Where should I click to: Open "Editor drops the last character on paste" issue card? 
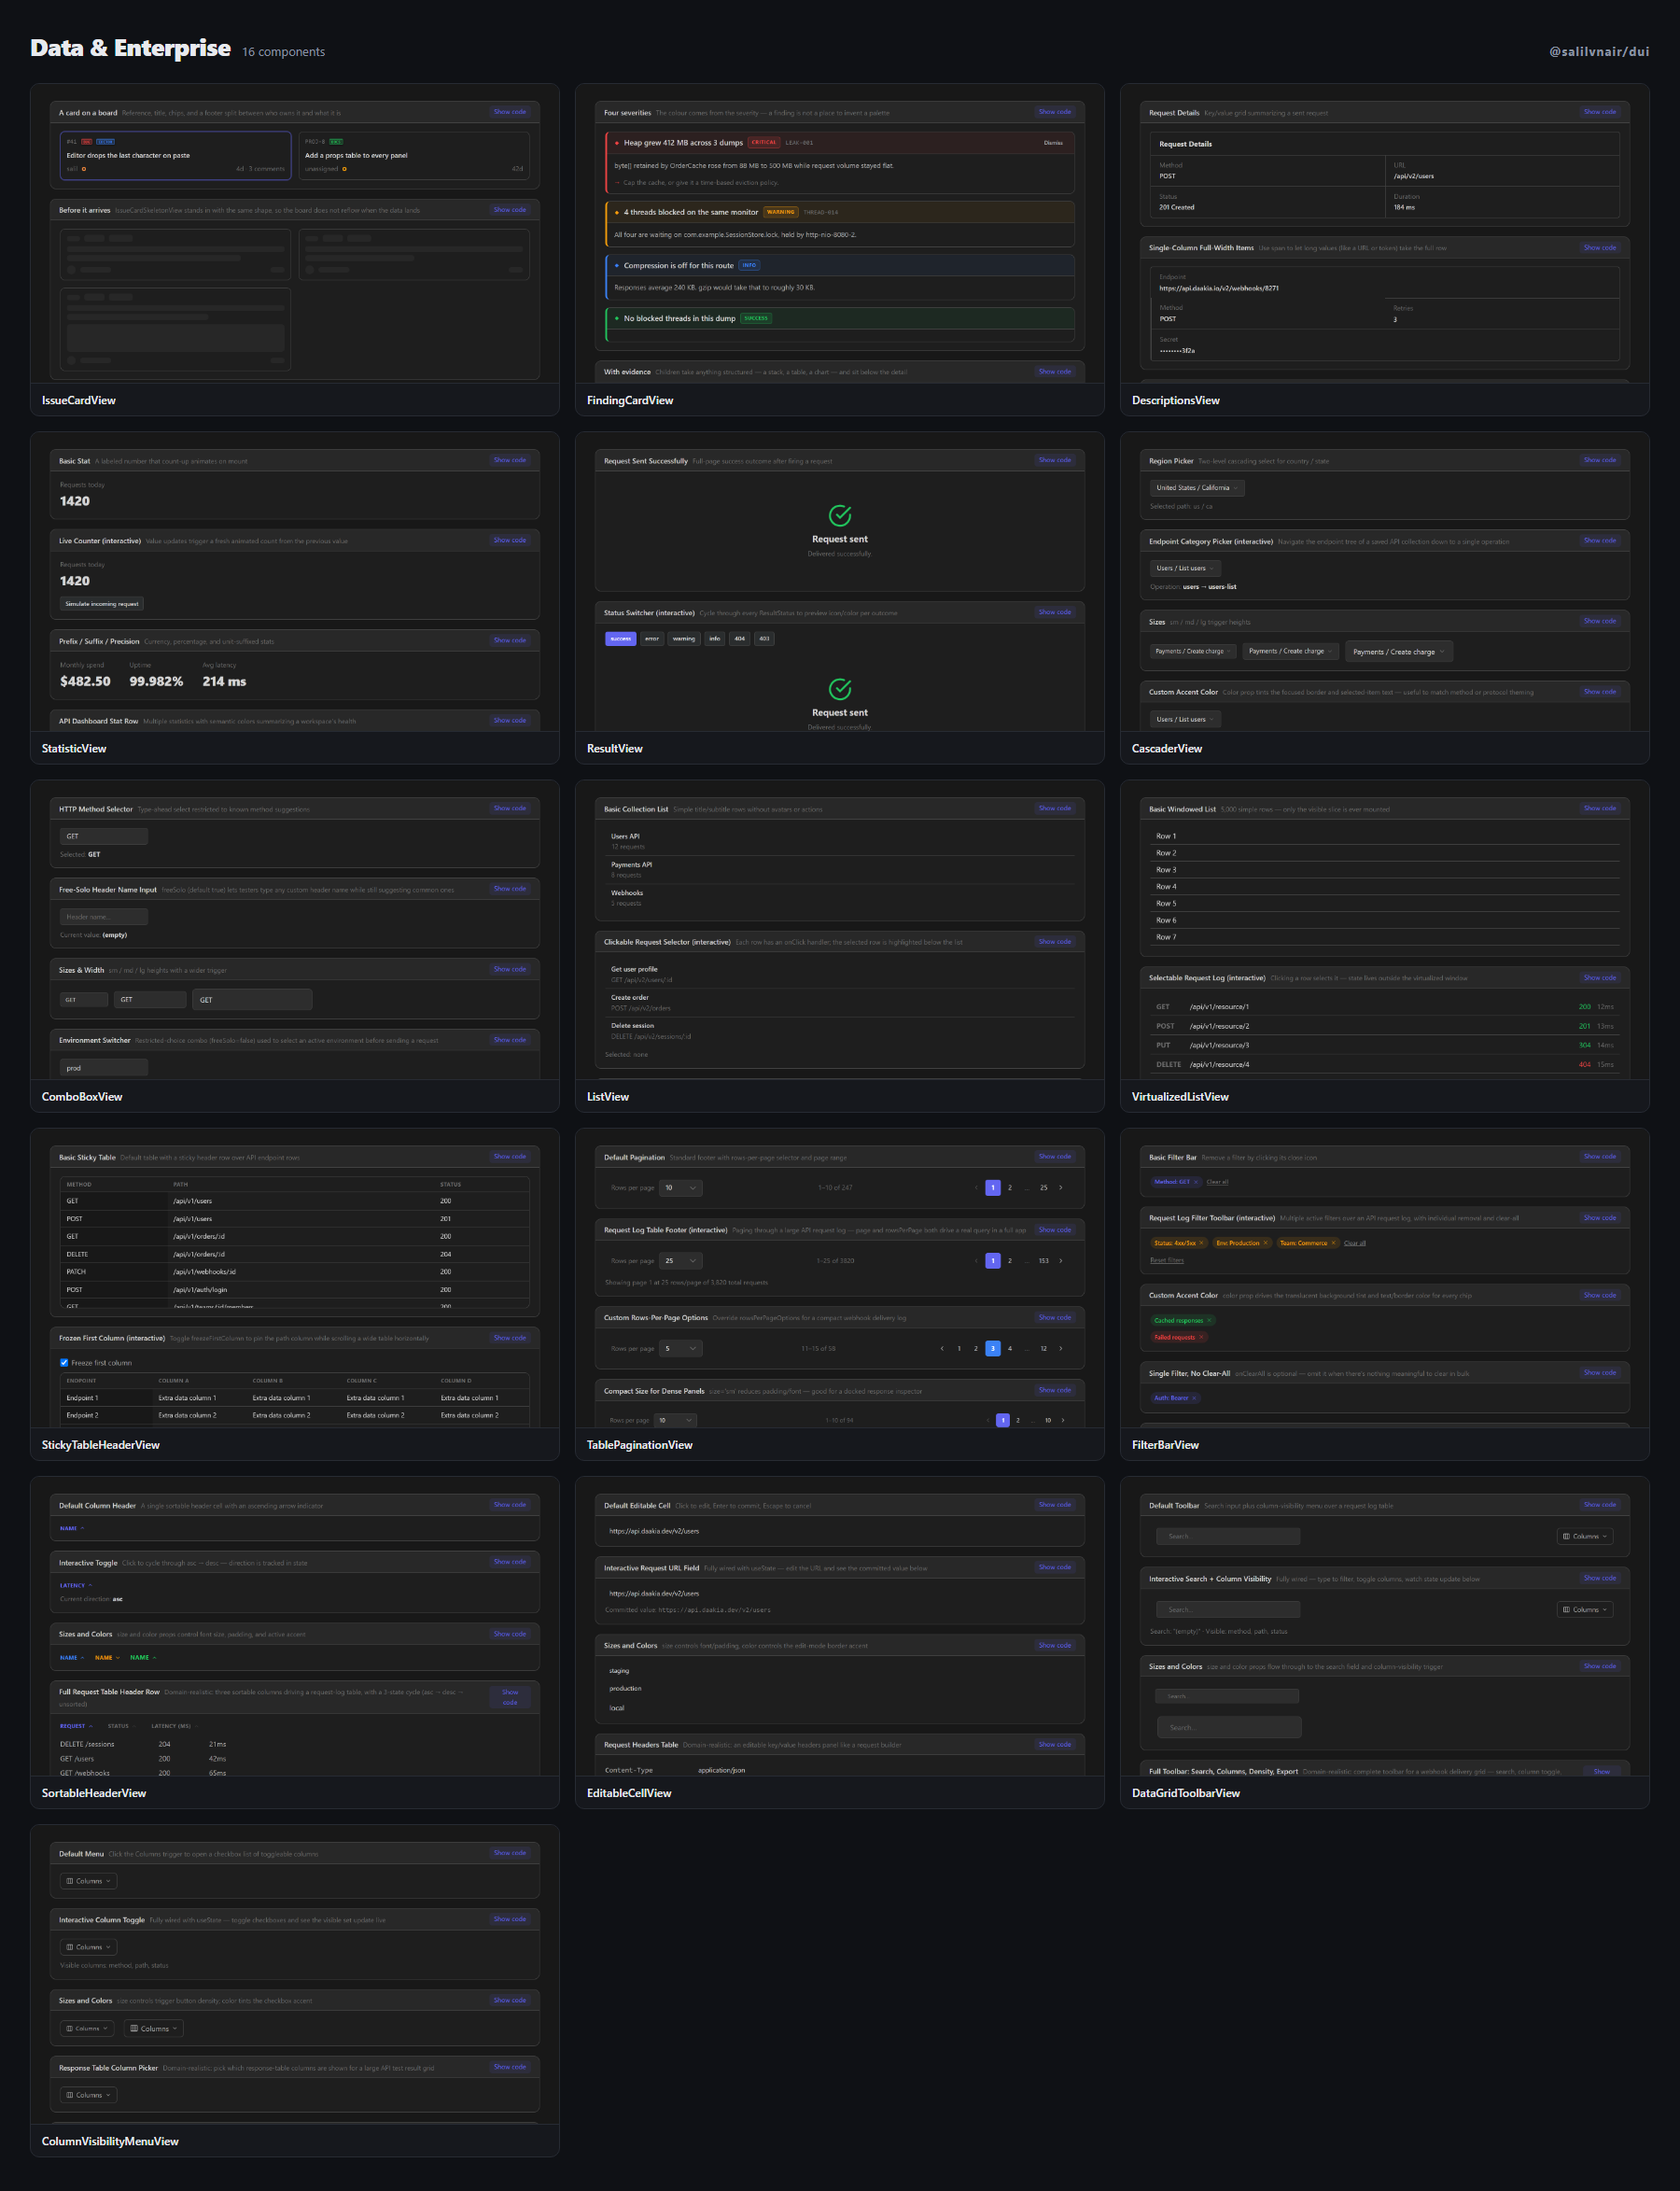(x=175, y=155)
